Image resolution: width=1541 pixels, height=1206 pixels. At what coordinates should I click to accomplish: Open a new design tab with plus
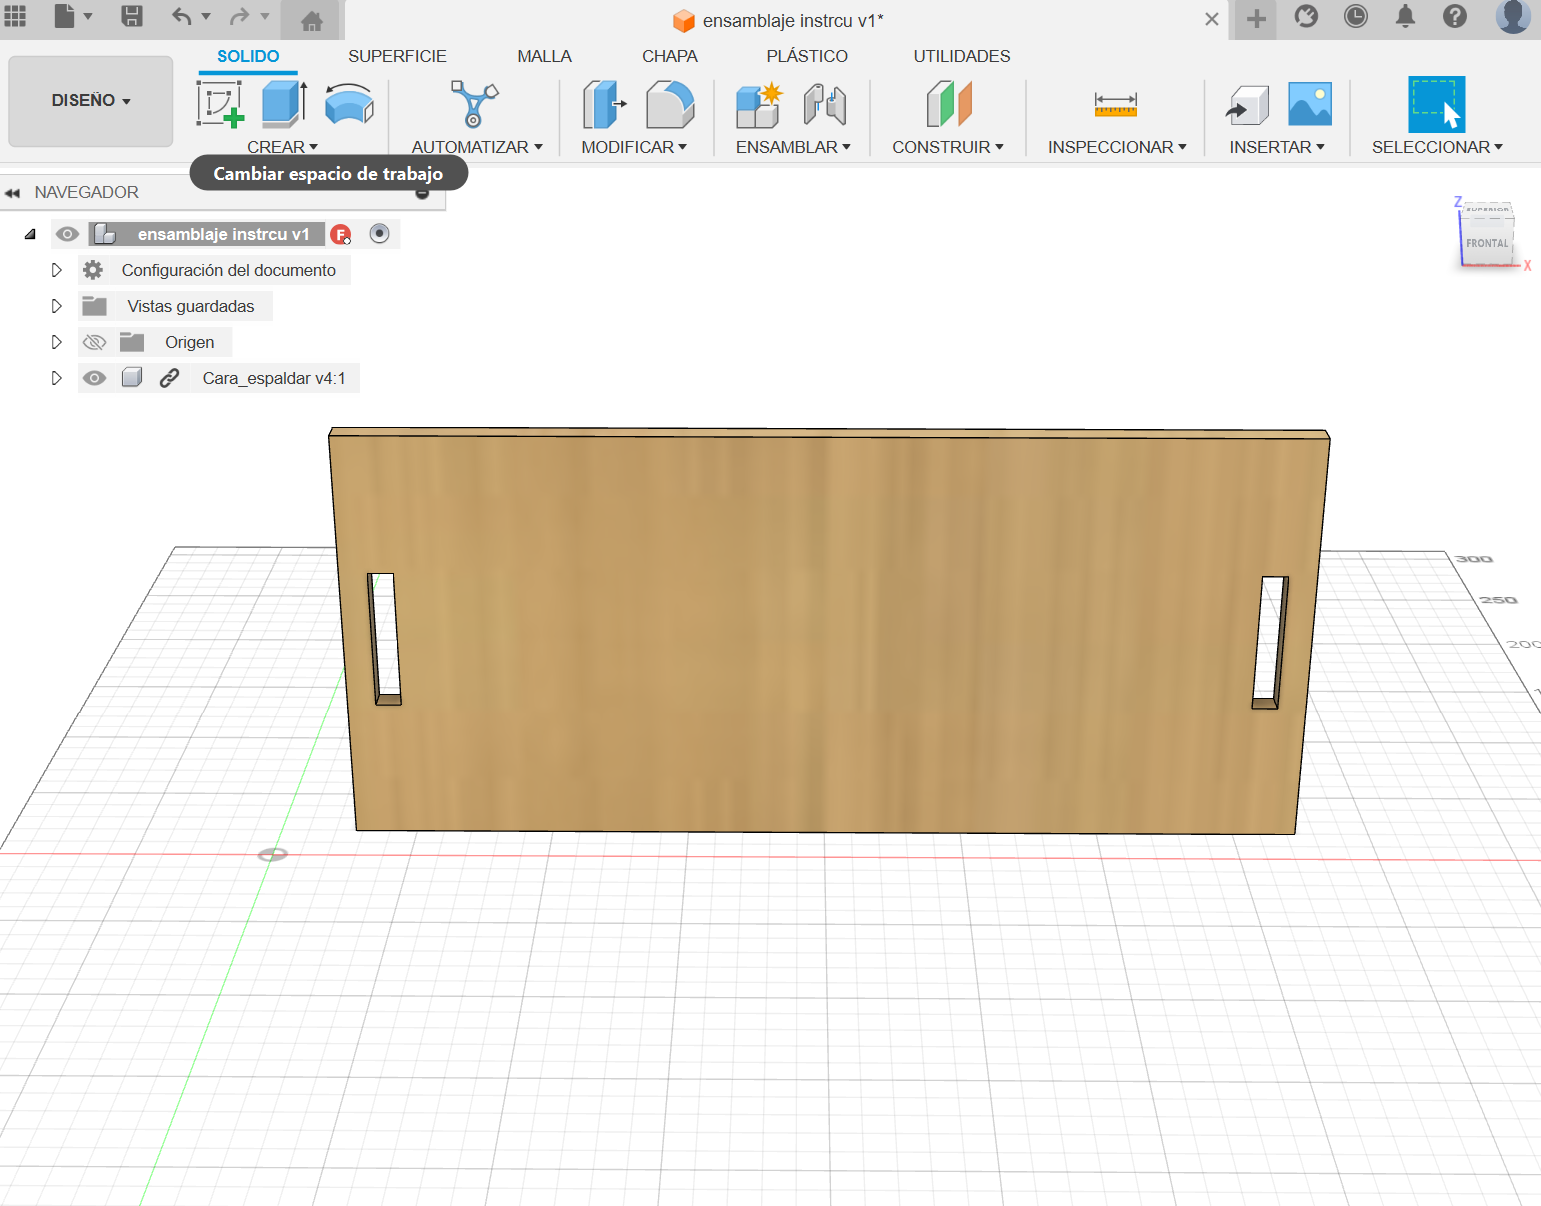pyautogui.click(x=1256, y=19)
